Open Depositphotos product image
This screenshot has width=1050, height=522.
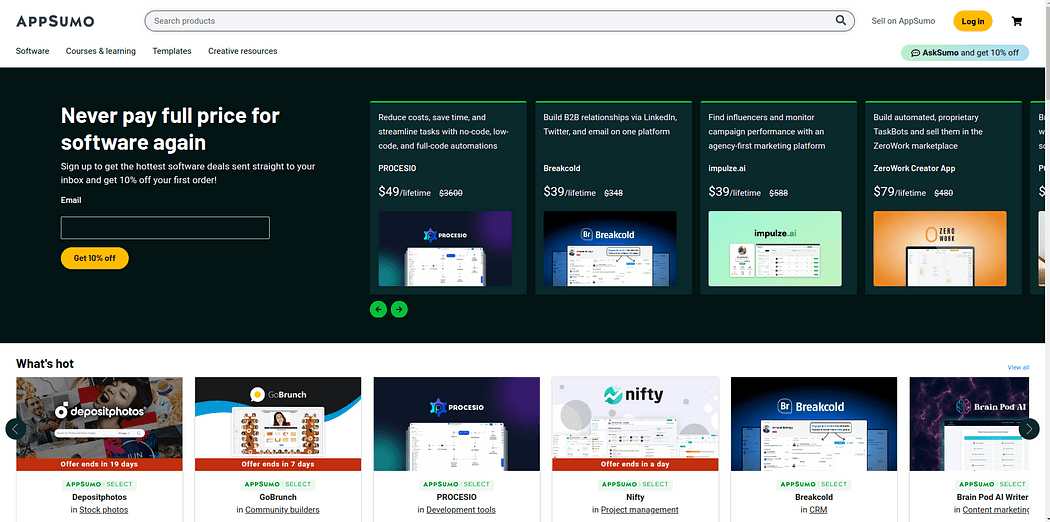[99, 424]
